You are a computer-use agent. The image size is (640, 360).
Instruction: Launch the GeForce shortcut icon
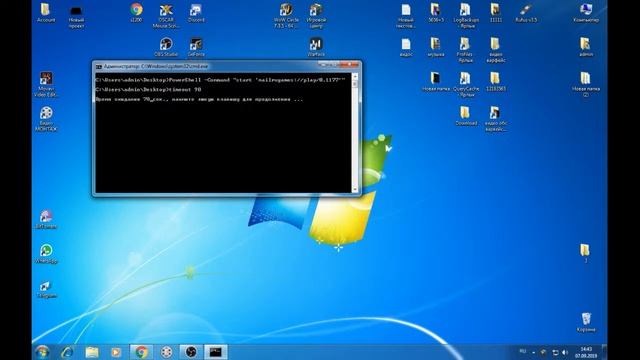[196, 47]
